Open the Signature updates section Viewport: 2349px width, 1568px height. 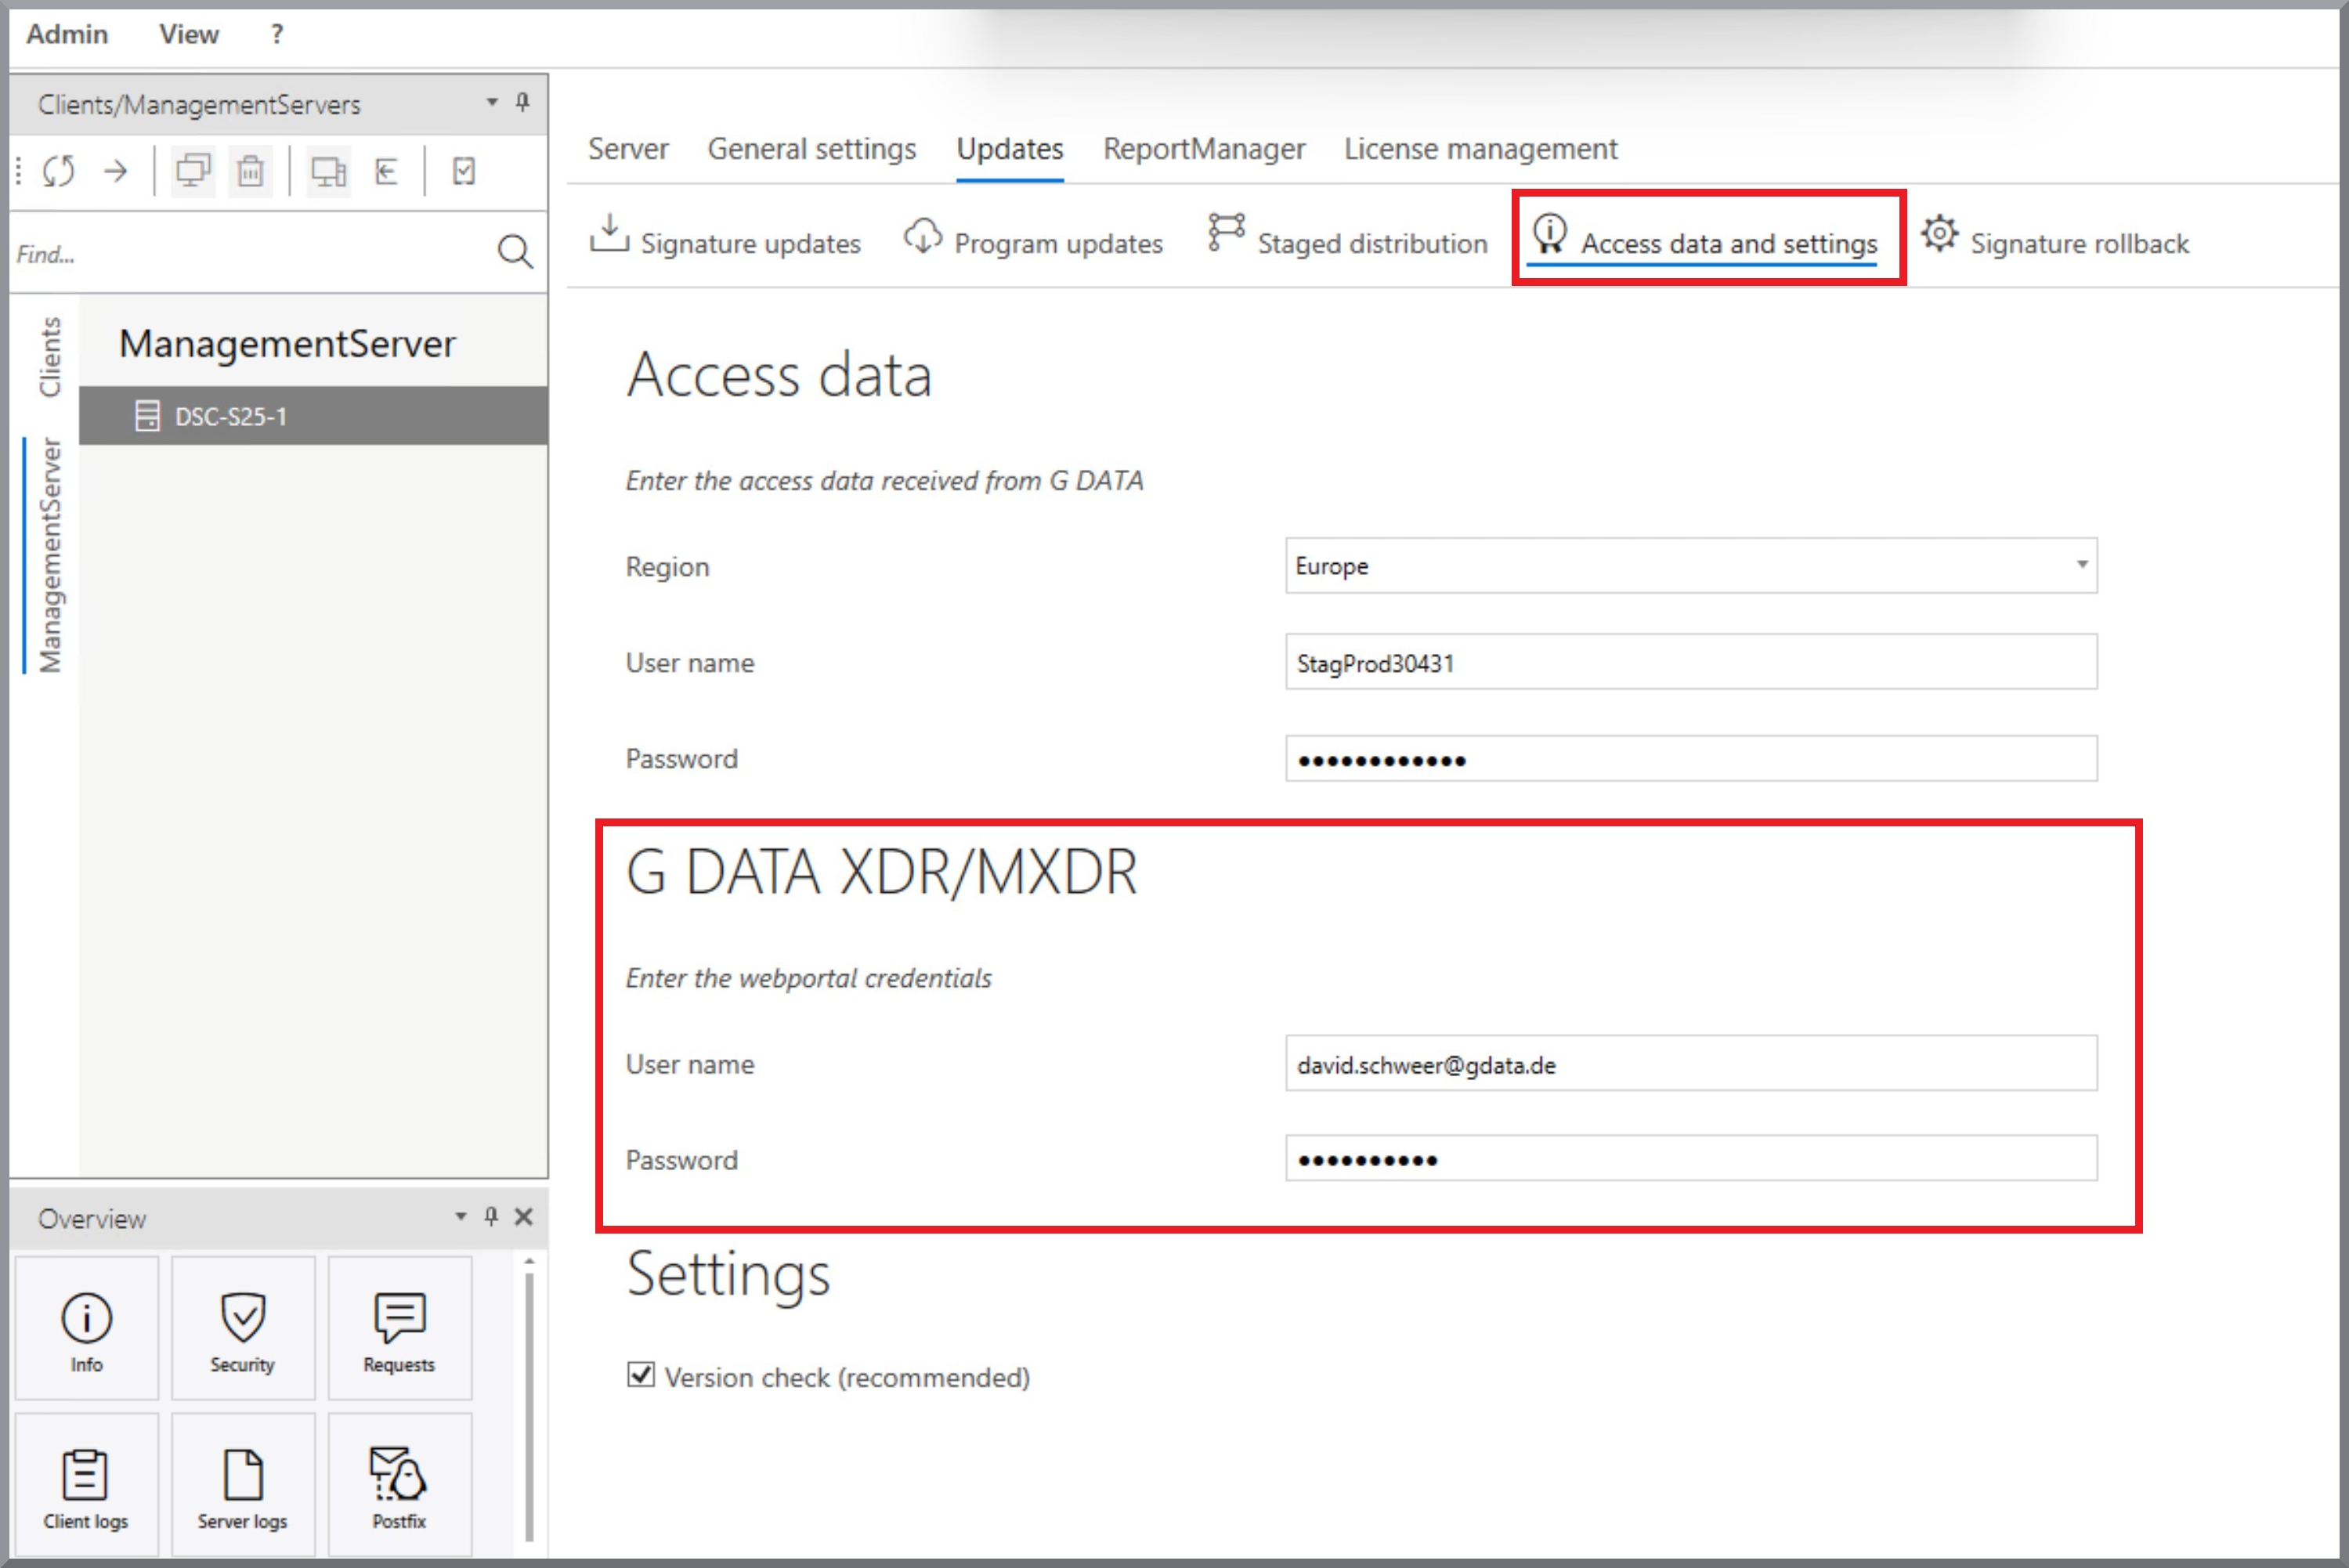(x=726, y=238)
